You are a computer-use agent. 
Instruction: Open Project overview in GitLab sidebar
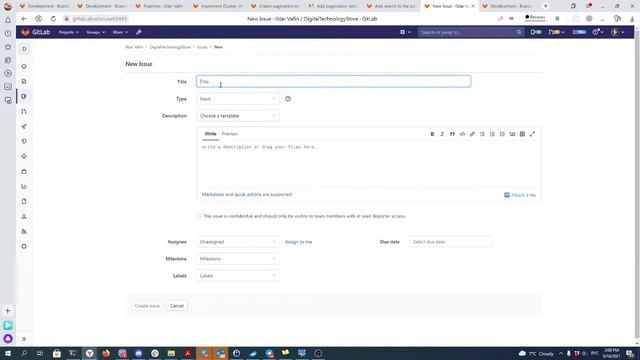click(x=24, y=66)
